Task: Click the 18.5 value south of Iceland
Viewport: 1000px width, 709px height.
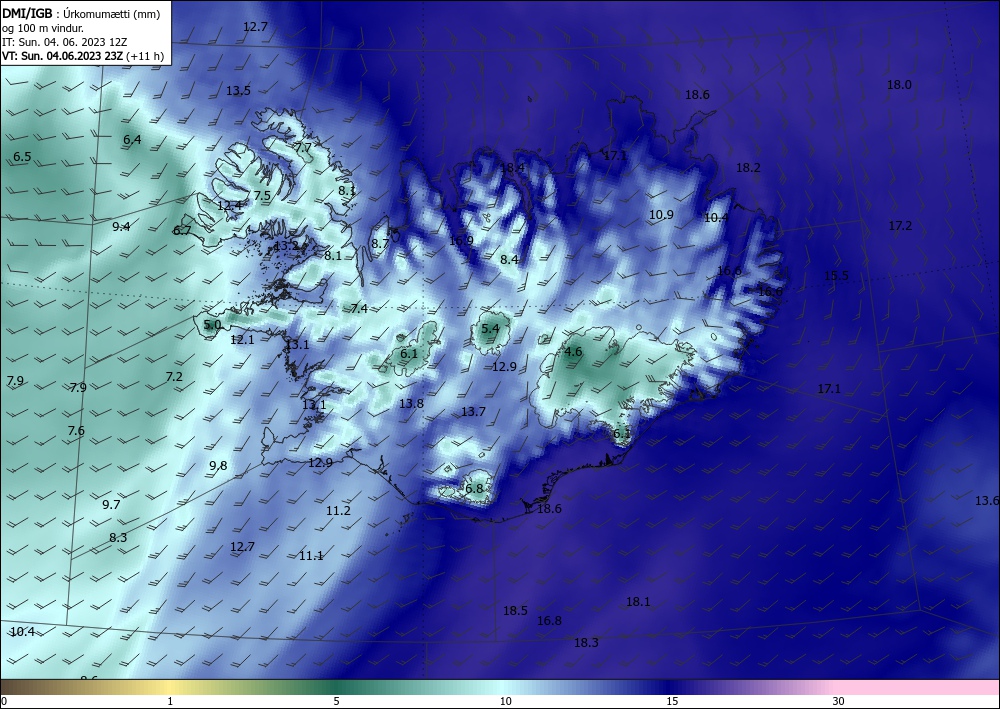Action: tap(515, 611)
